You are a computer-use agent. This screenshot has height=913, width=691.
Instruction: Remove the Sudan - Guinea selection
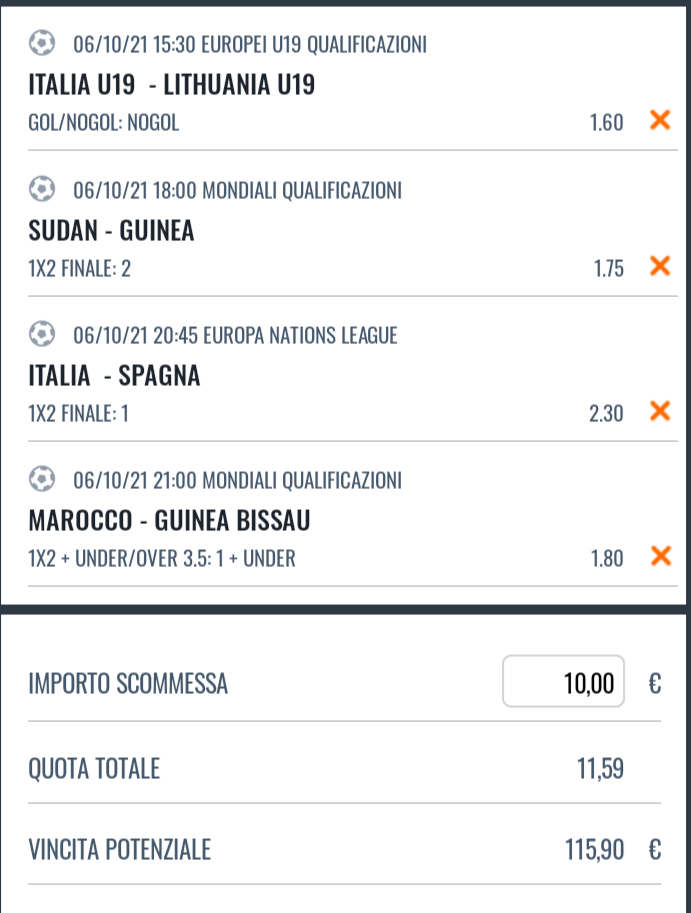(660, 266)
